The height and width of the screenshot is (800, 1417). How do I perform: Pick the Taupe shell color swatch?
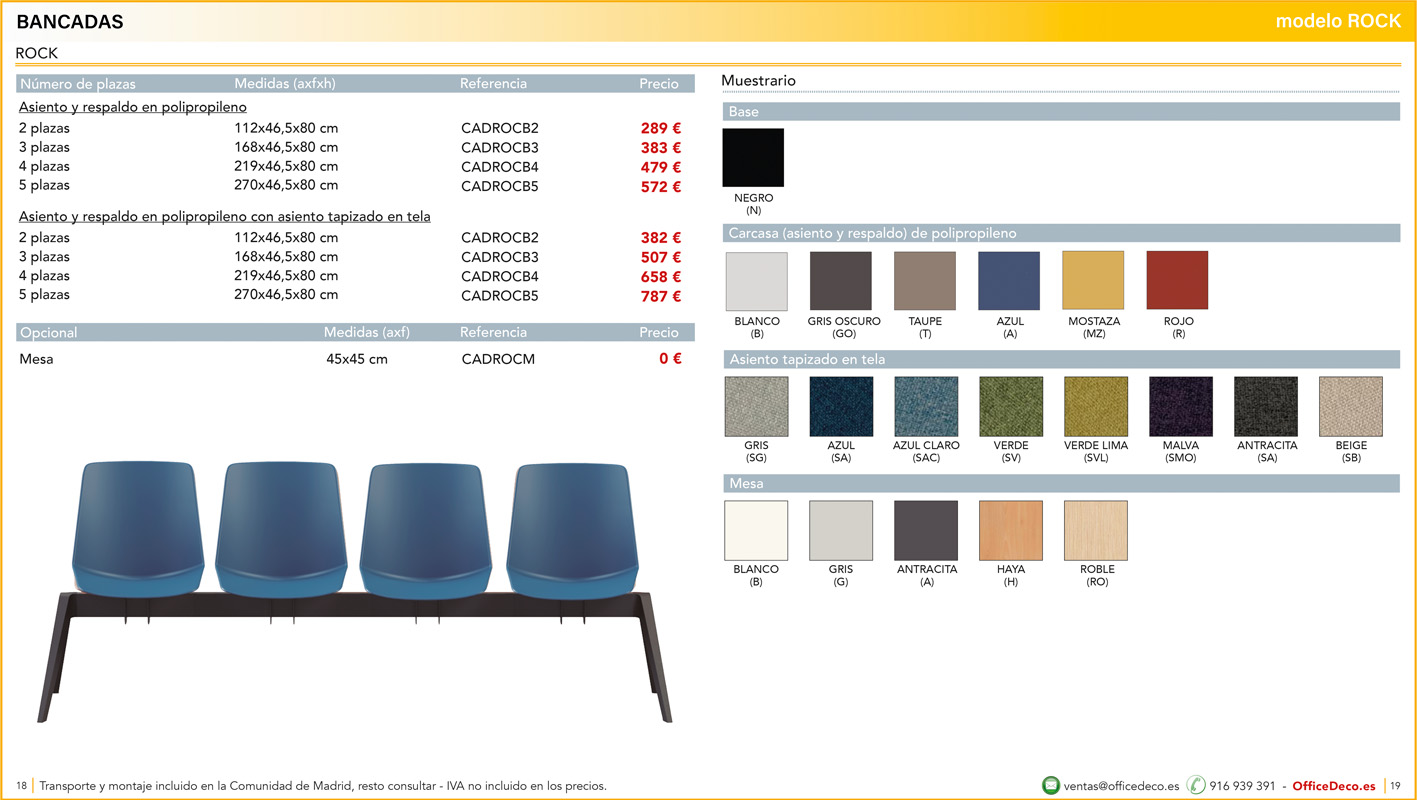925,281
